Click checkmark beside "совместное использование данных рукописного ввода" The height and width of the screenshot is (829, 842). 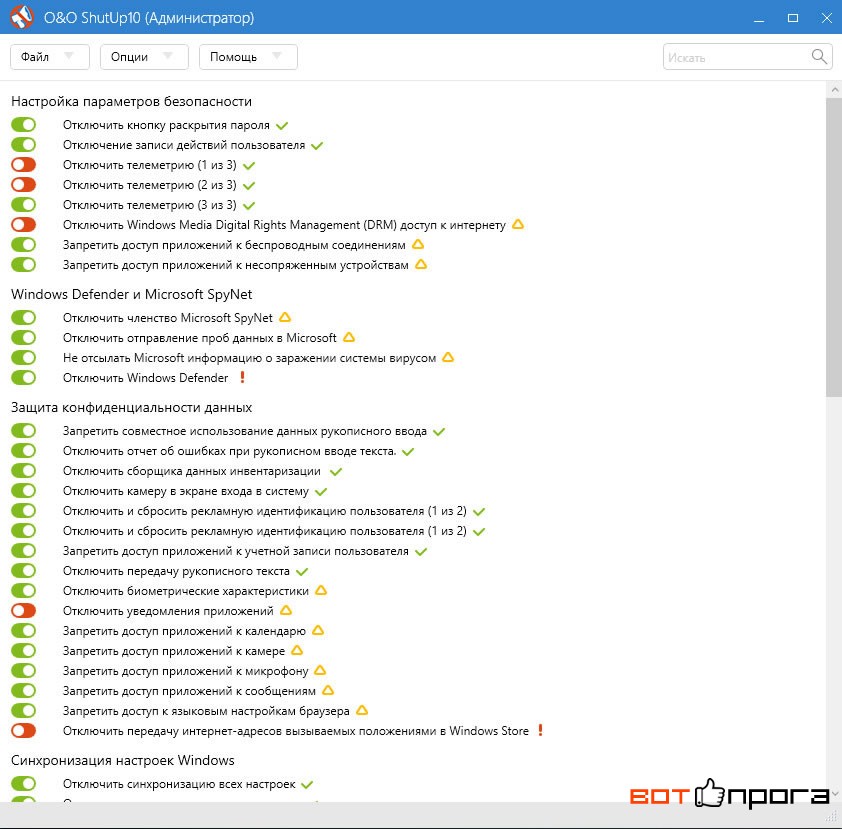click(x=439, y=432)
